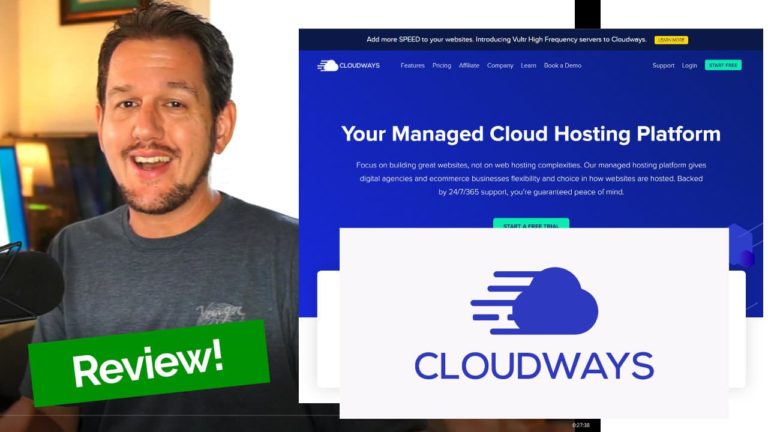Click the 'Your Managed Cloud Hosting Platform' headline
This screenshot has height=432, width=768.
531,134
